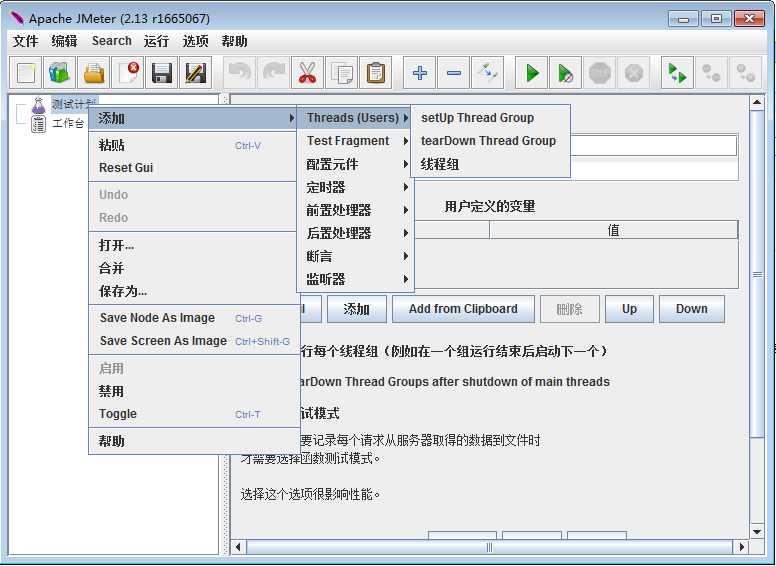Click the New test plan toolbar icon
This screenshot has height=566, width=776.
pos(26,73)
